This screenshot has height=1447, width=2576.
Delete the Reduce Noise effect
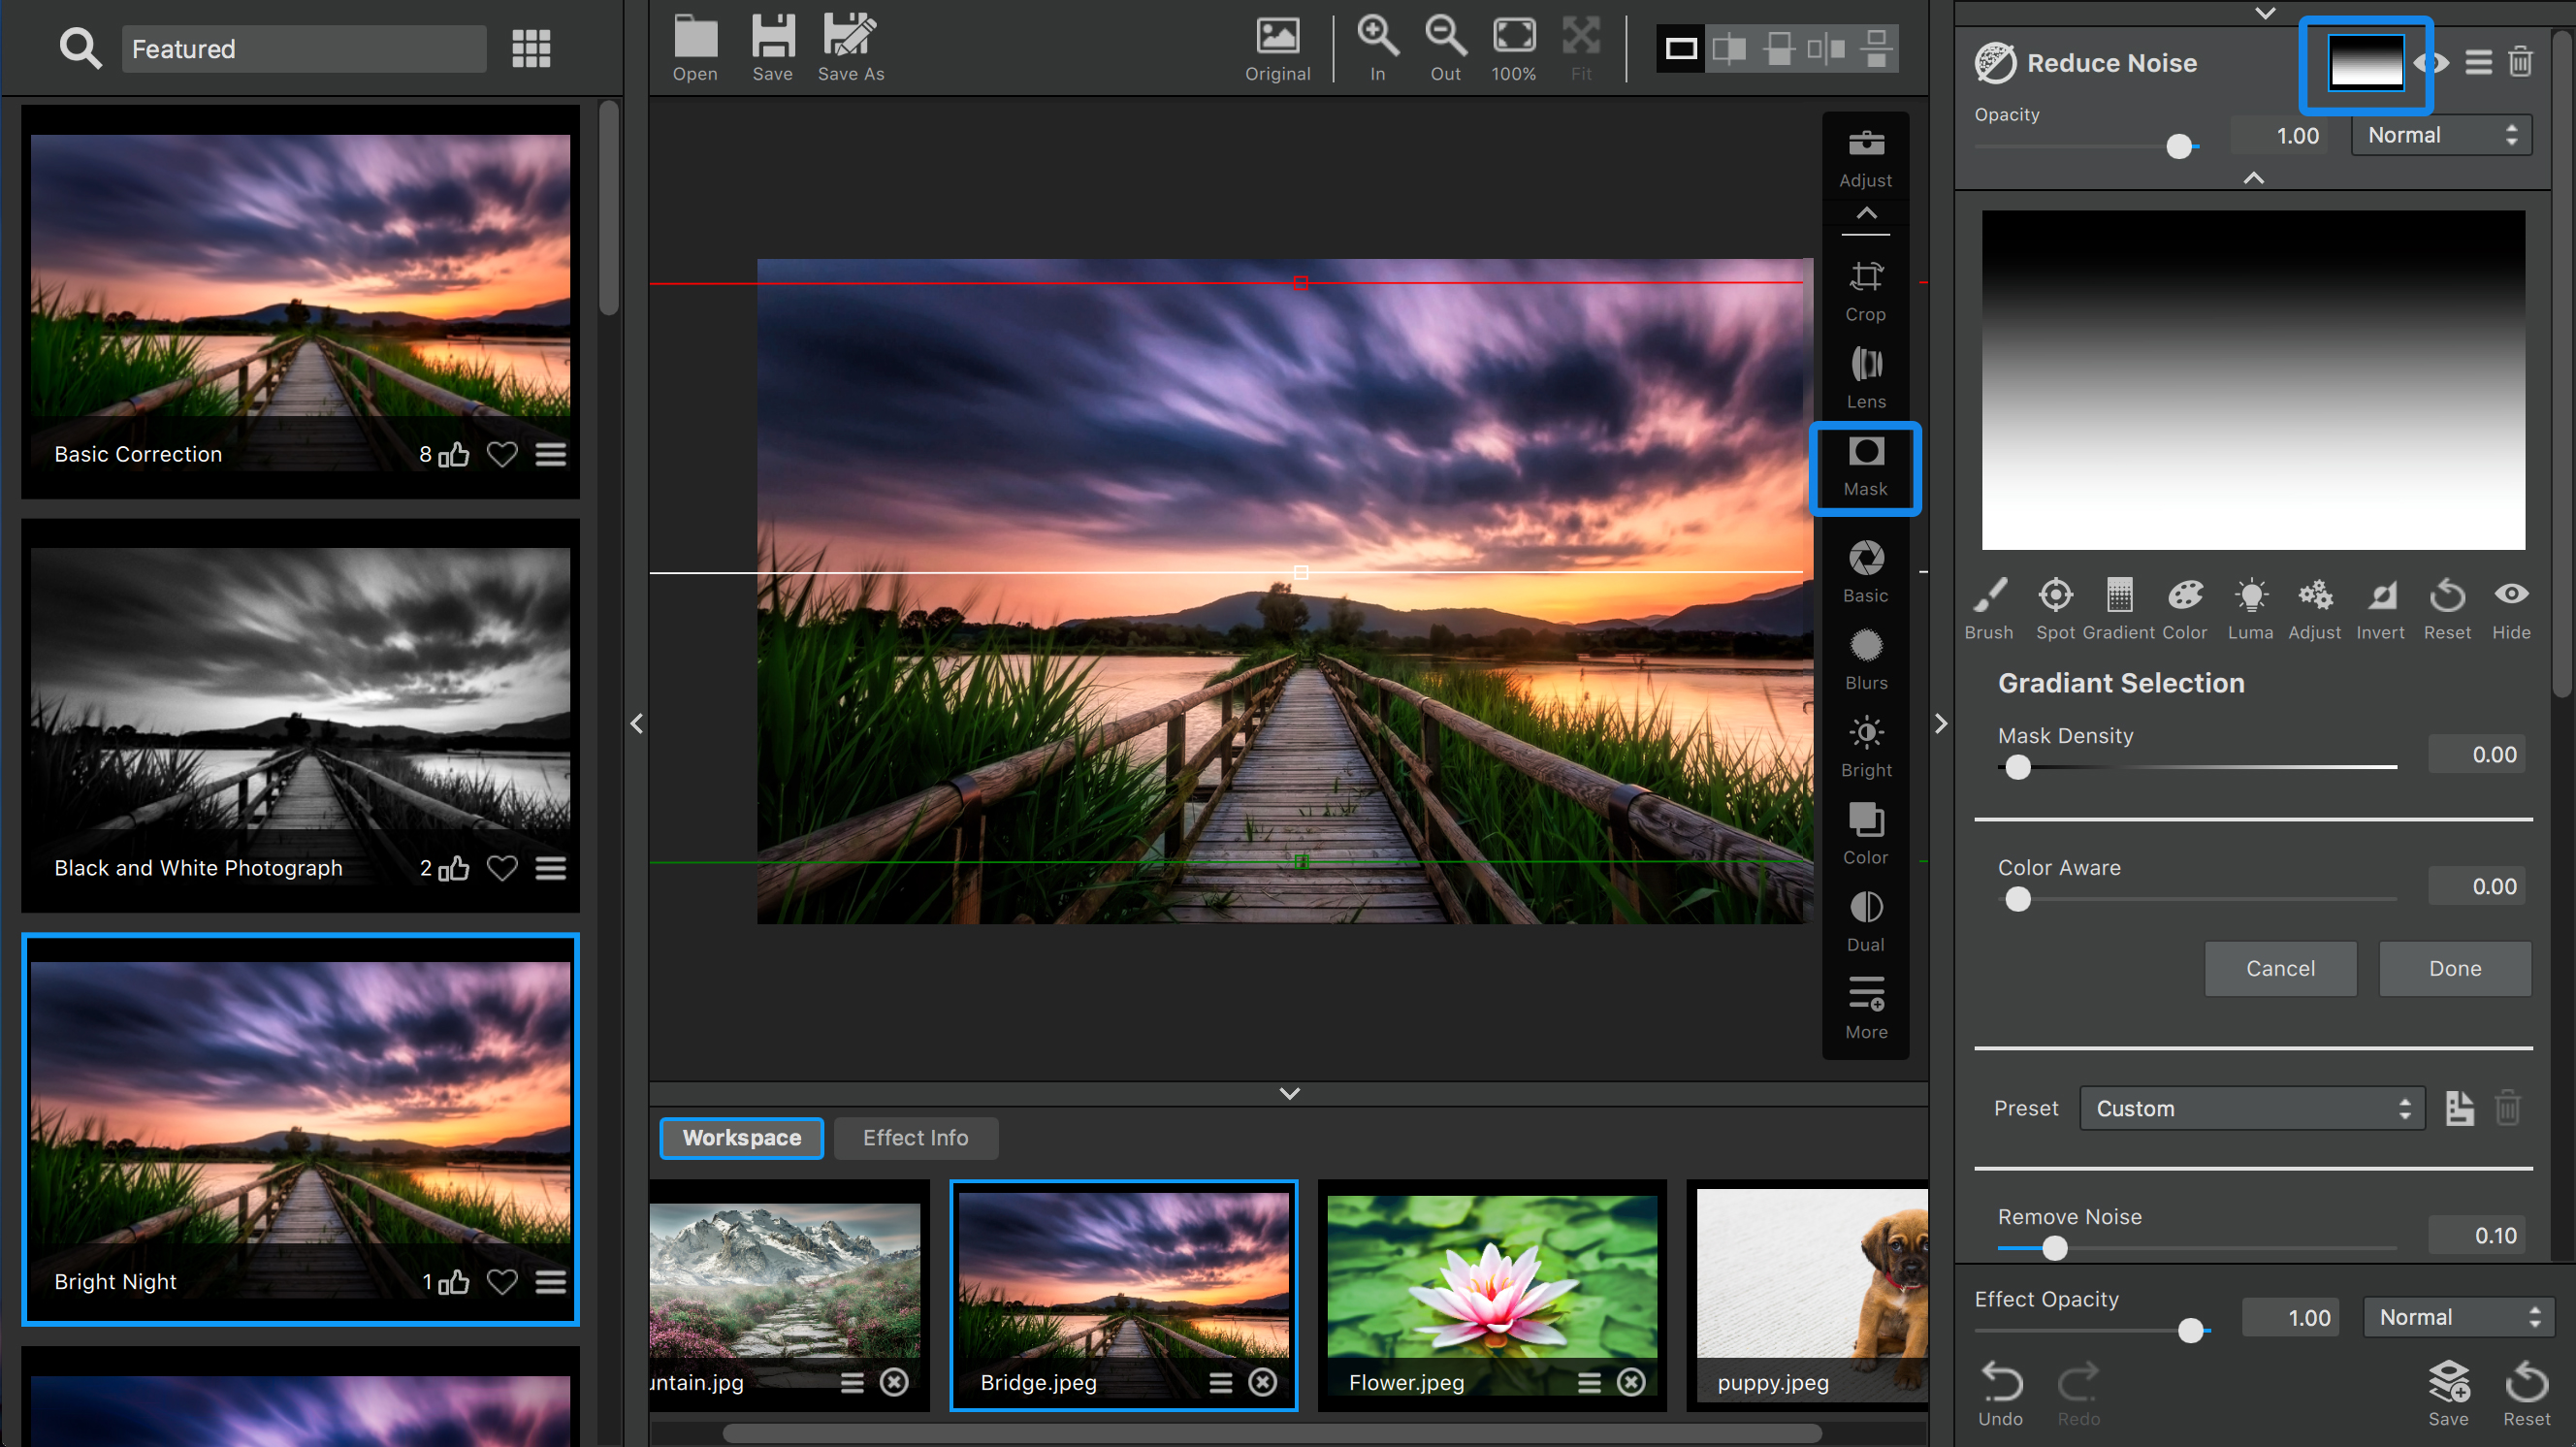[2520, 62]
